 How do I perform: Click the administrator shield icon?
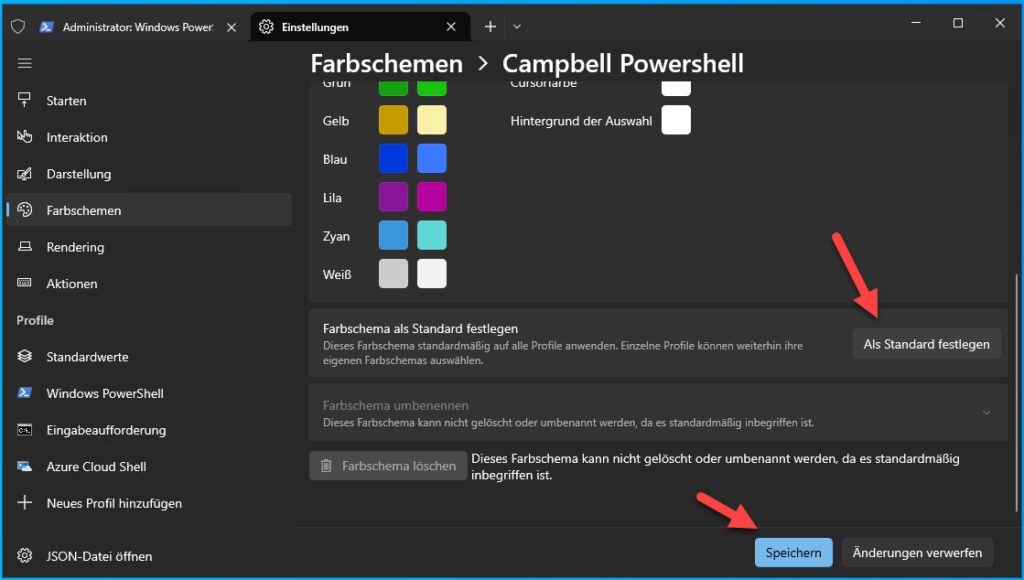(18, 27)
